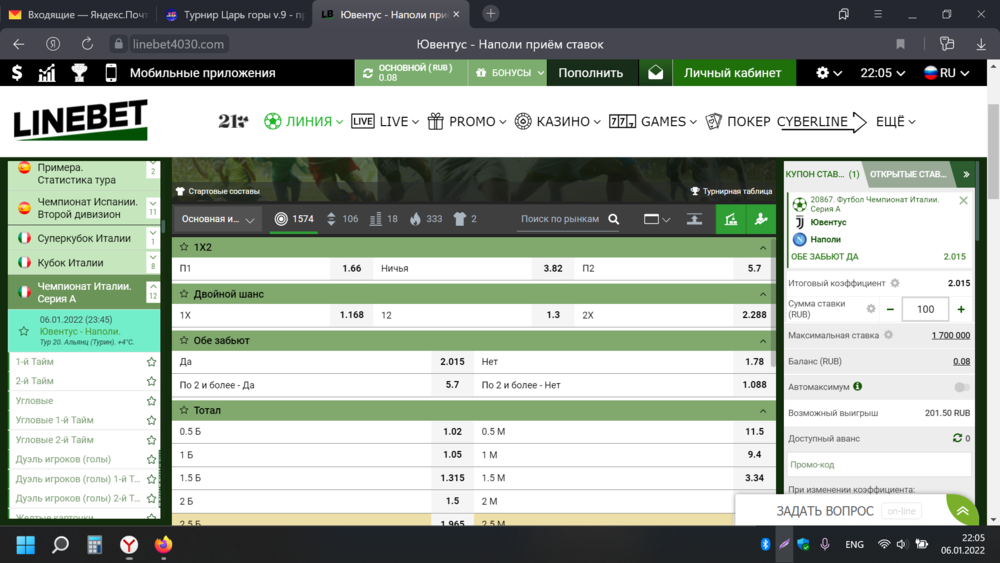This screenshot has height=563, width=1000.
Task: Remove the Ювентус - Наполи bet from the slip
Action: (x=963, y=201)
